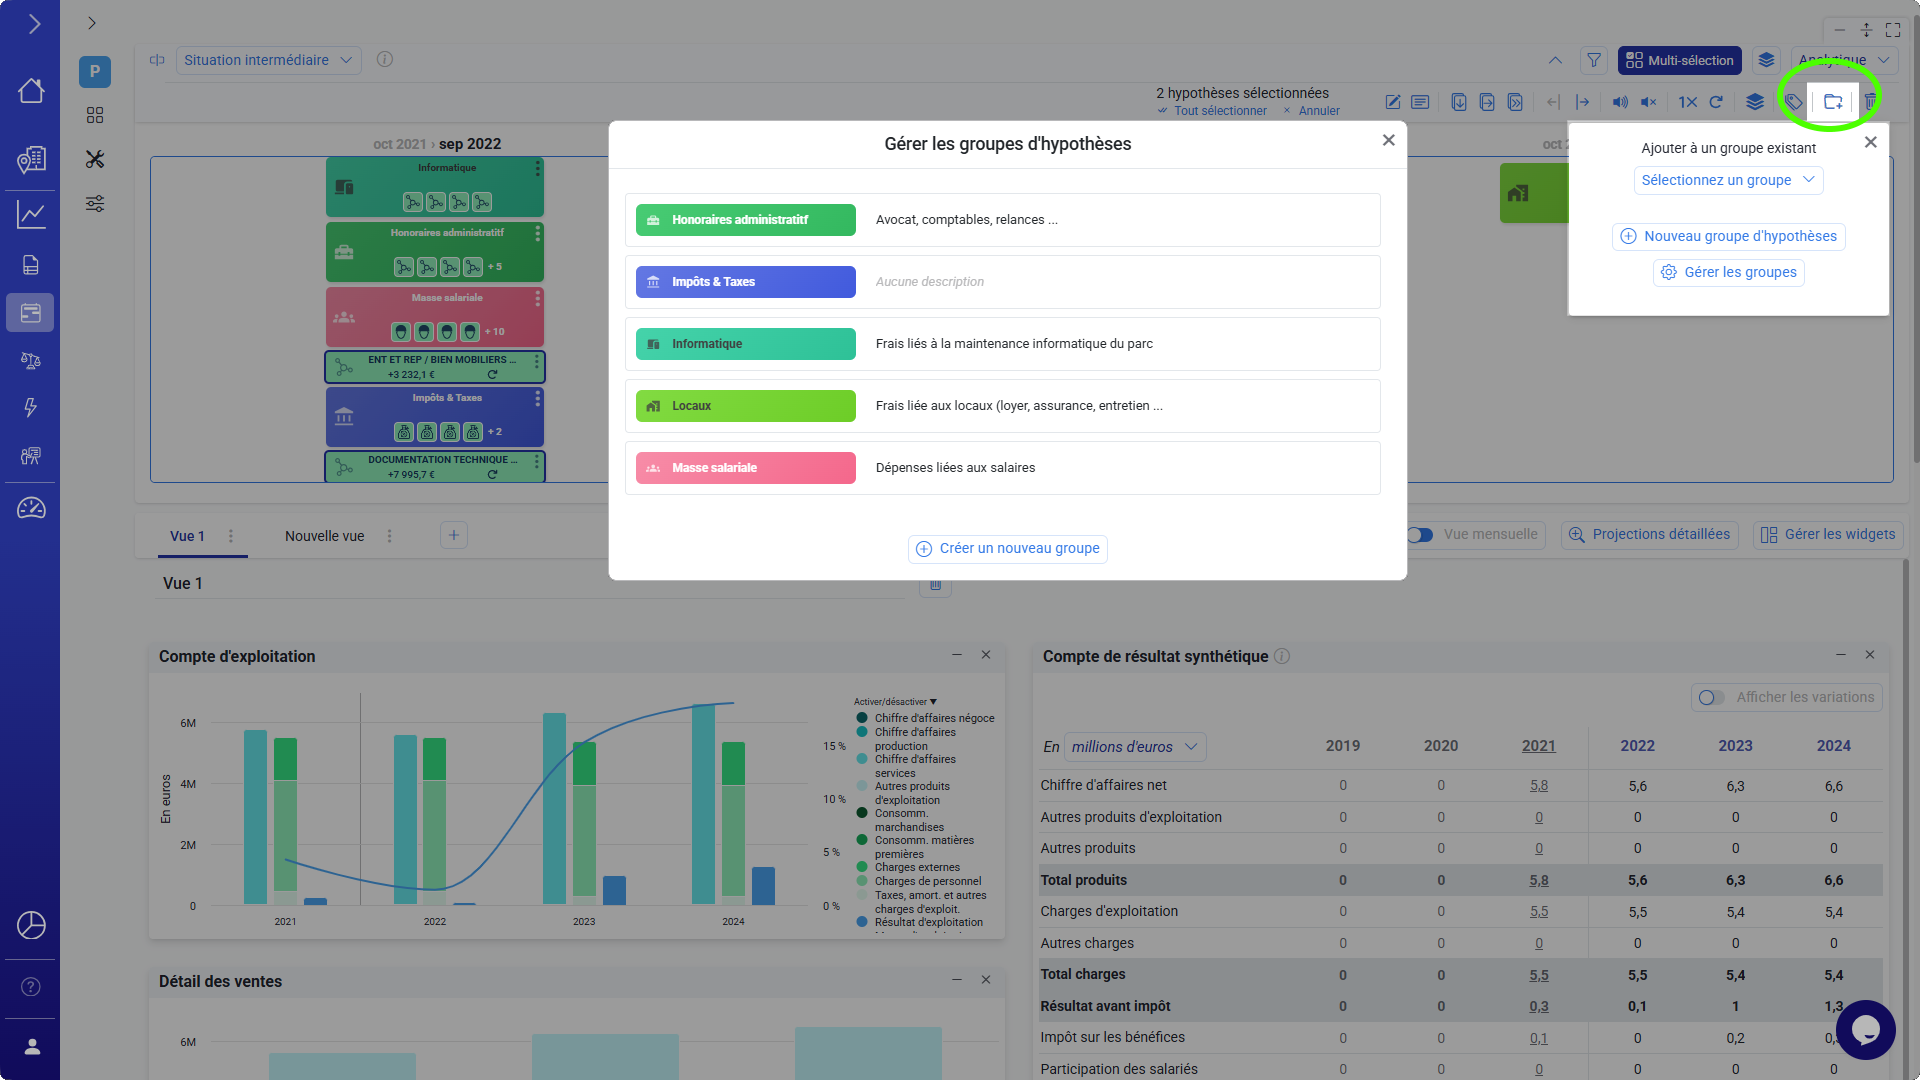Click Créer un nouveau groupe button
Screen dimensions: 1920x1080
click(1008, 549)
